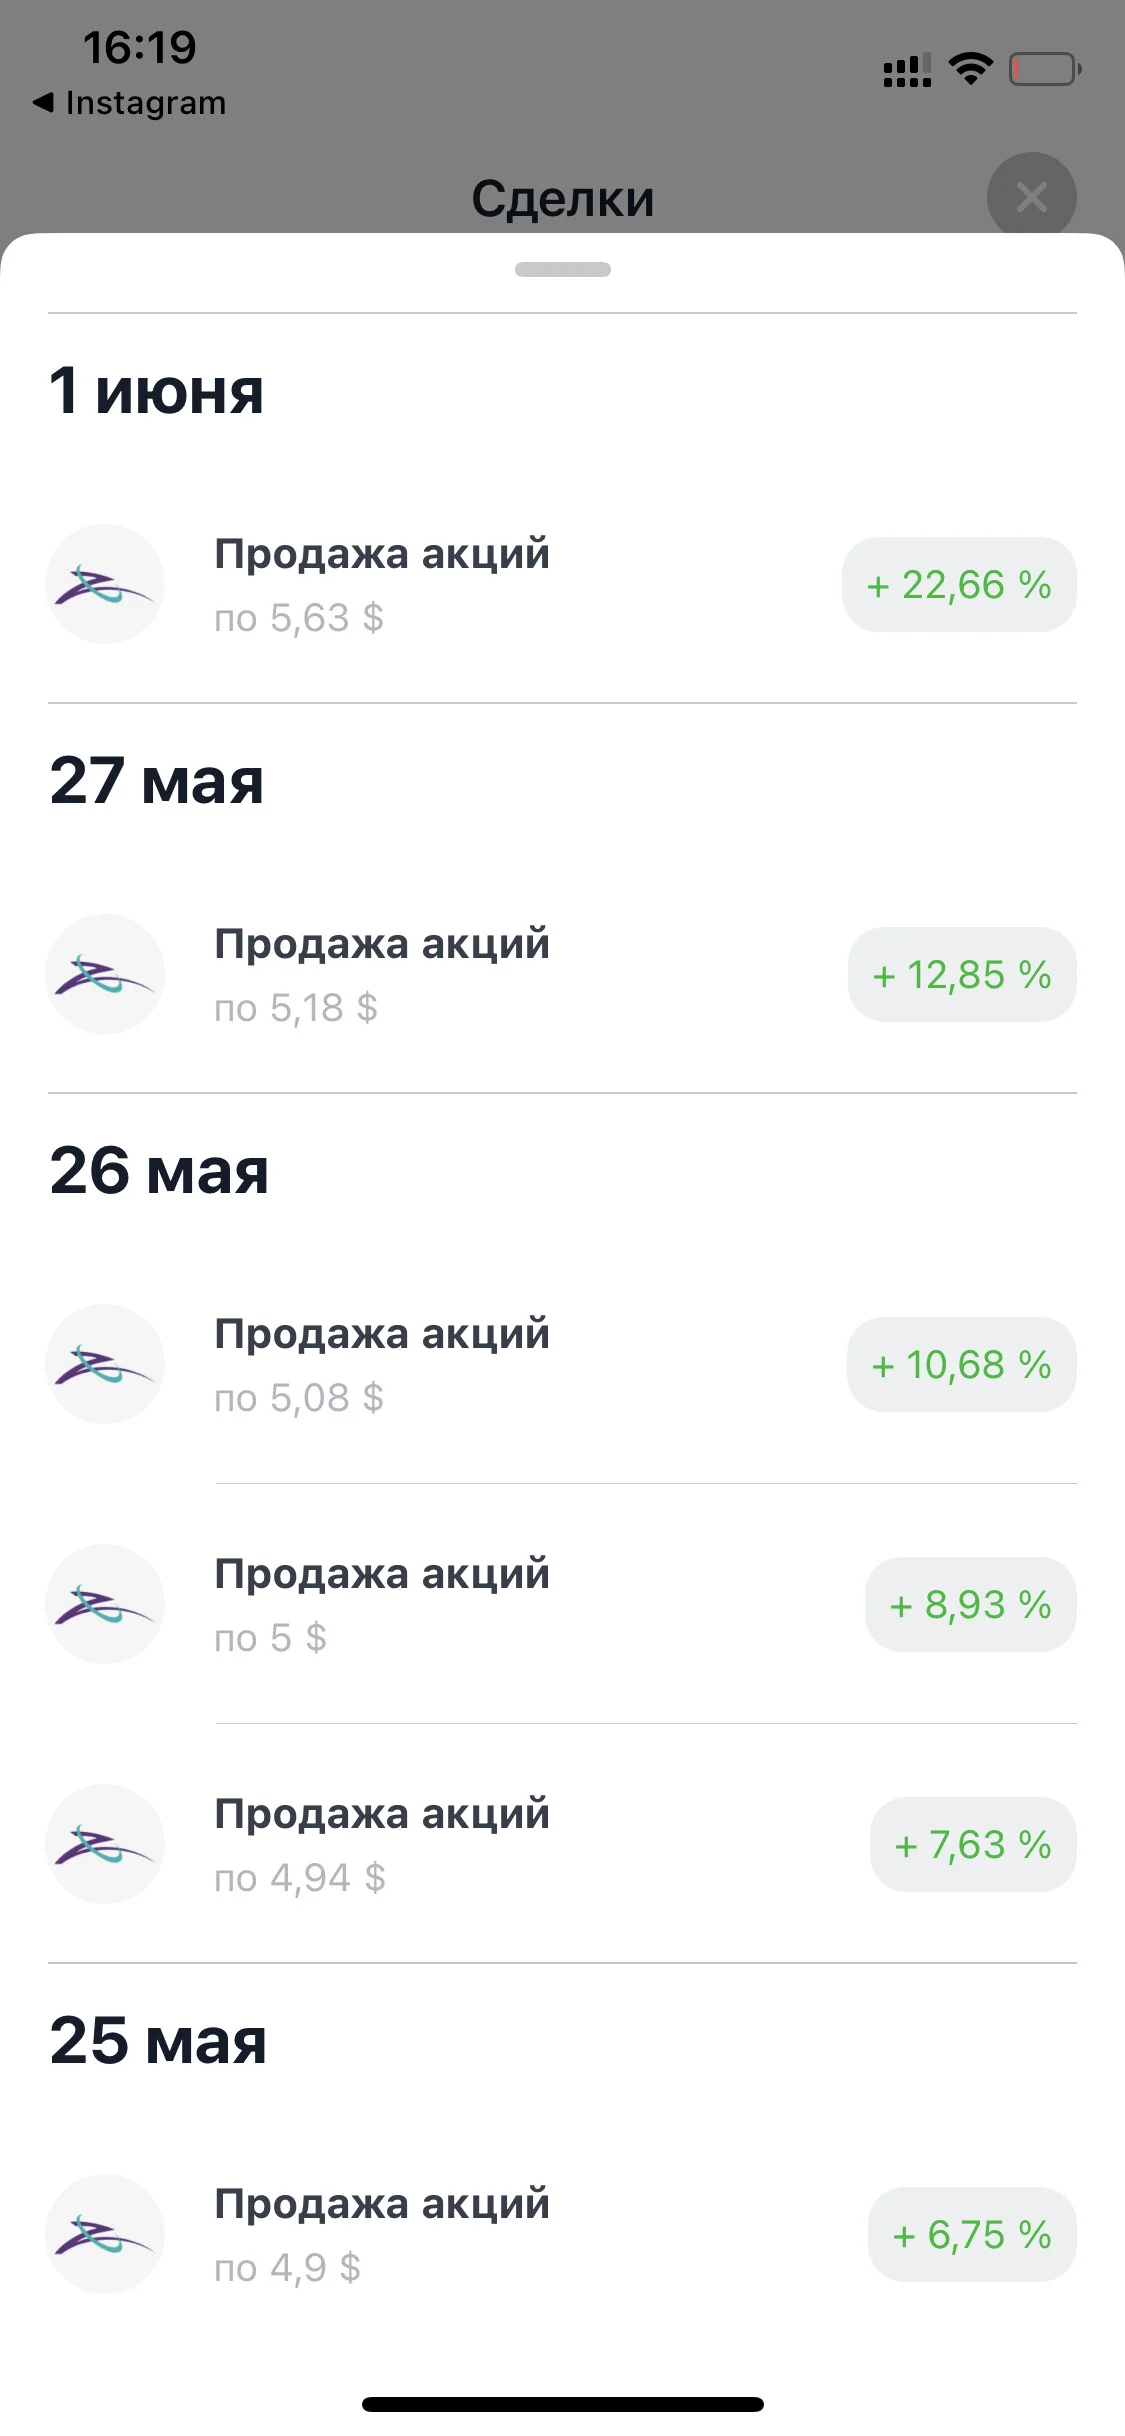Image resolution: width=1125 pixels, height=2436 pixels.
Task: Click the + 12,85 % profit badge
Action: click(962, 975)
